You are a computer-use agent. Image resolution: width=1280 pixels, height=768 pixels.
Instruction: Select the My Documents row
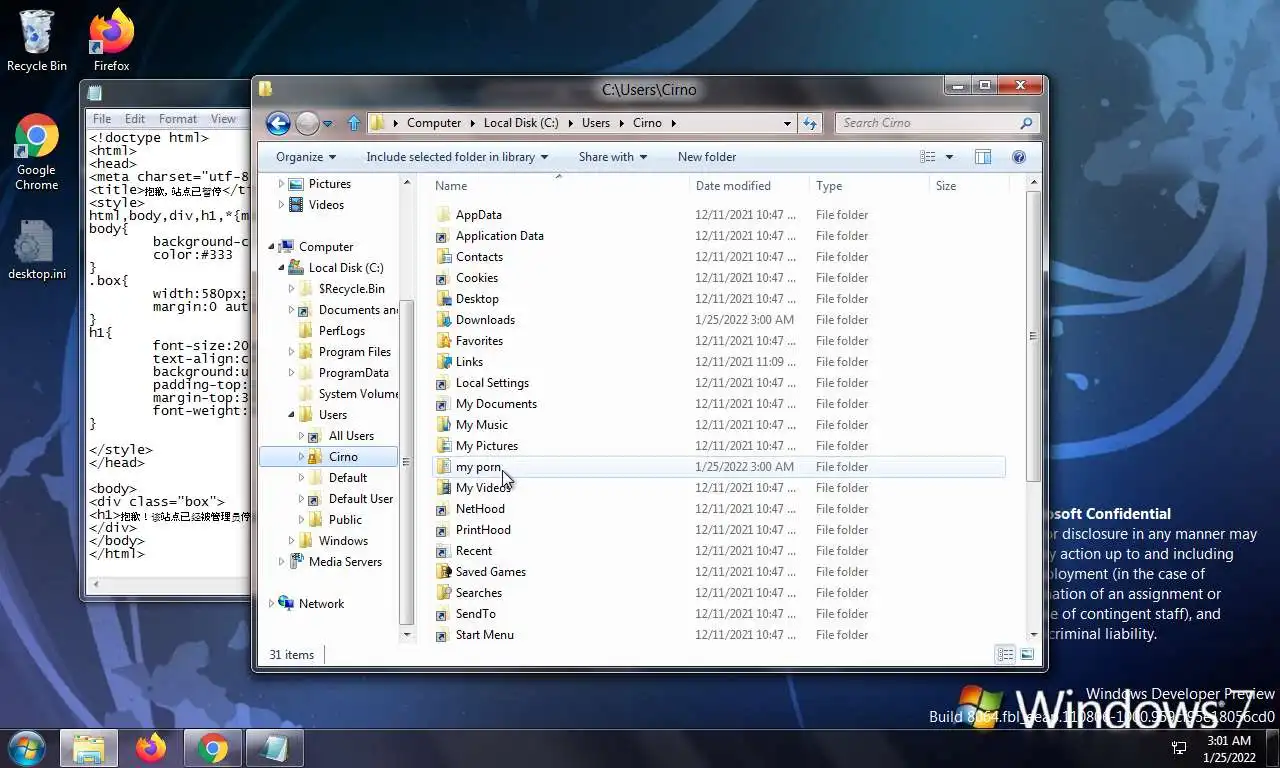pos(719,404)
